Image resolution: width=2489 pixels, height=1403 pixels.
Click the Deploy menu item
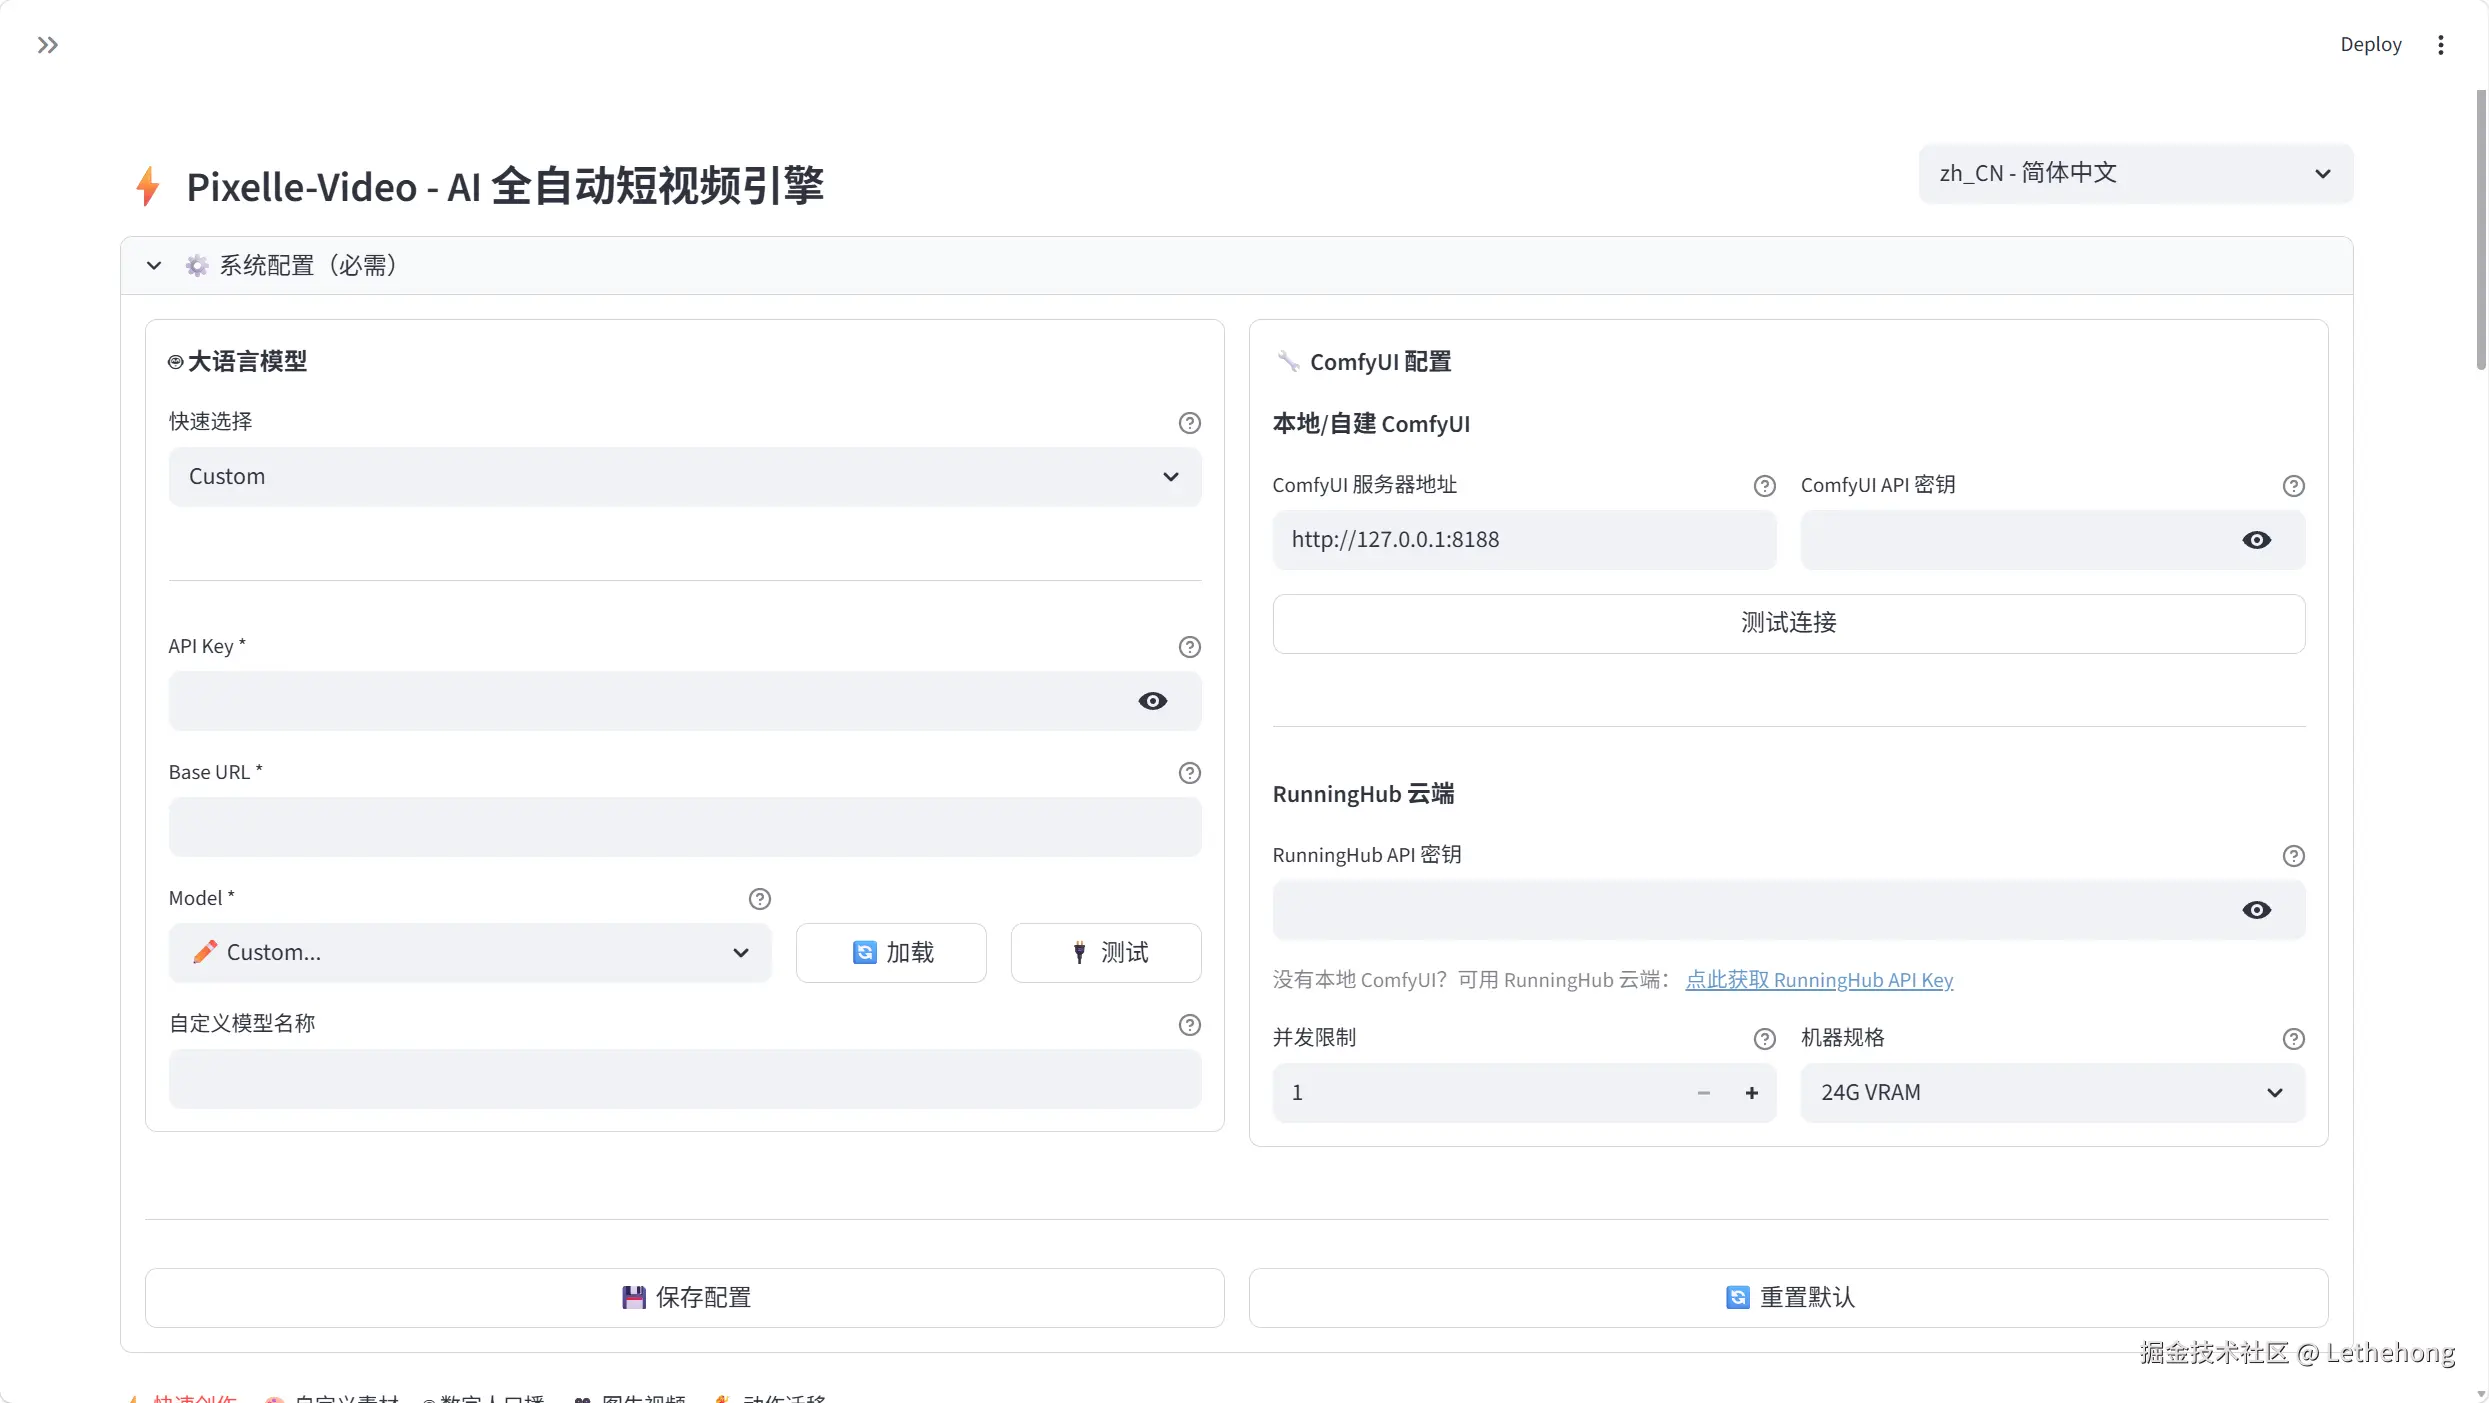click(x=2370, y=45)
